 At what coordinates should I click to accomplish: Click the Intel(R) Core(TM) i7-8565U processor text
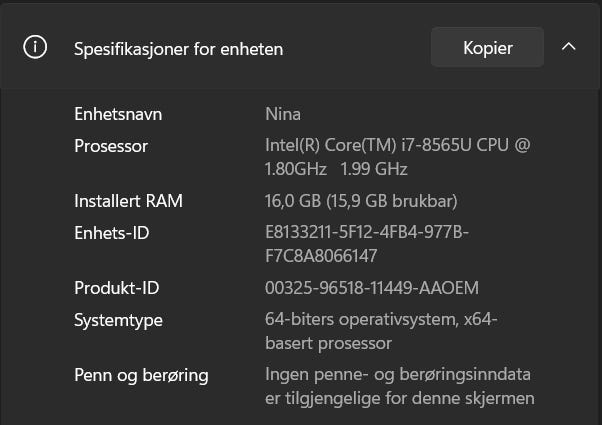pos(397,146)
